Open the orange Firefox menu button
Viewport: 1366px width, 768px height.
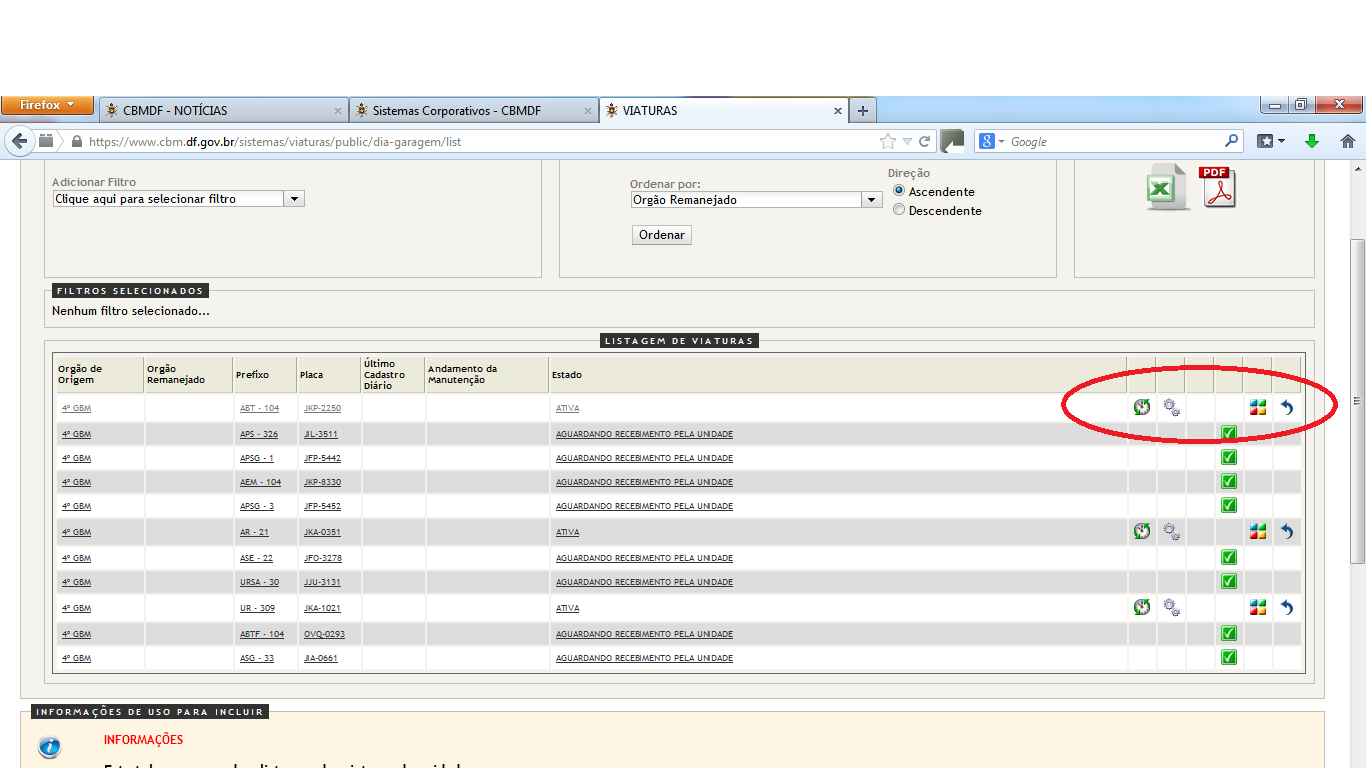[x=47, y=105]
